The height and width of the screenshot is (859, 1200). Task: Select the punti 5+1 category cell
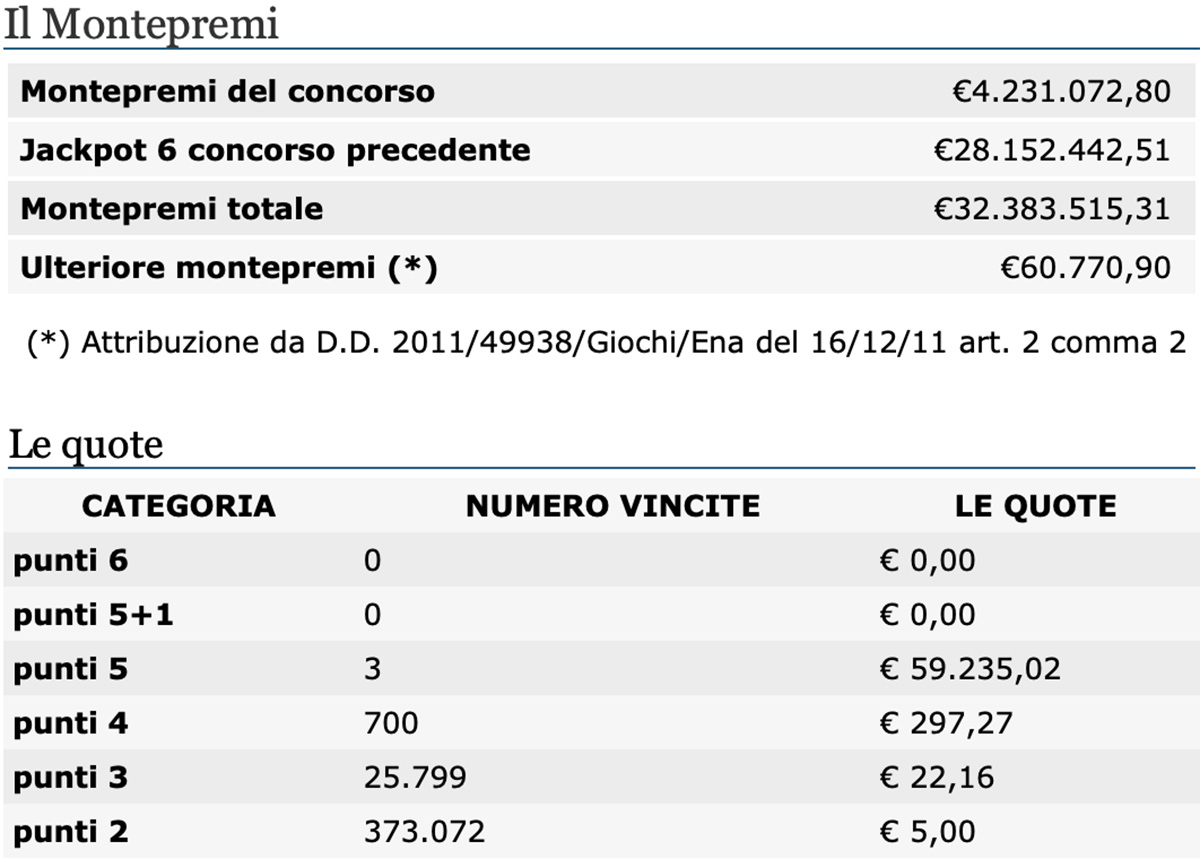coord(93,614)
